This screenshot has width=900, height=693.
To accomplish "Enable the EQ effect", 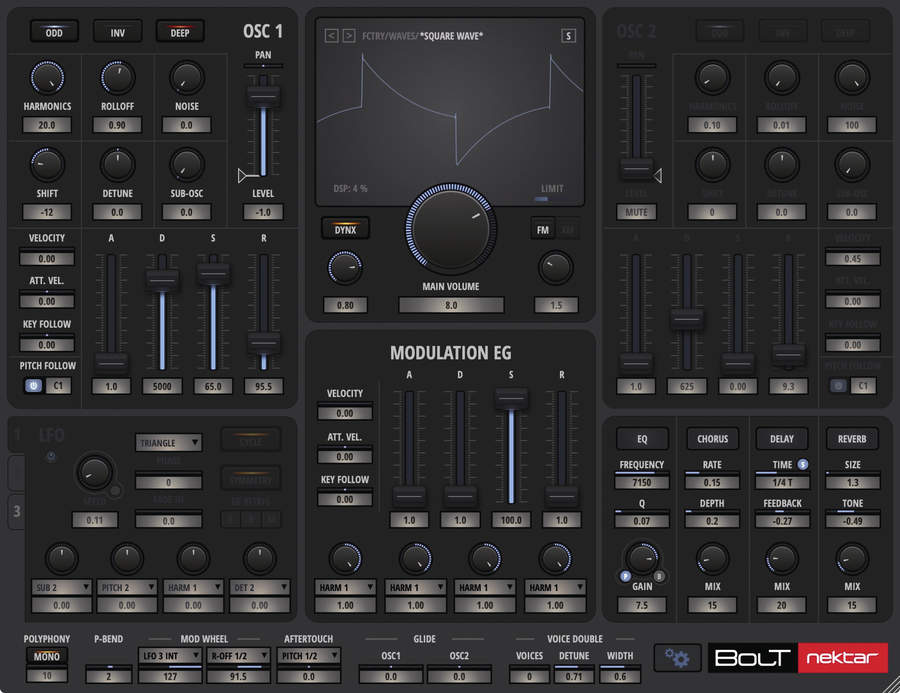I will coord(642,439).
